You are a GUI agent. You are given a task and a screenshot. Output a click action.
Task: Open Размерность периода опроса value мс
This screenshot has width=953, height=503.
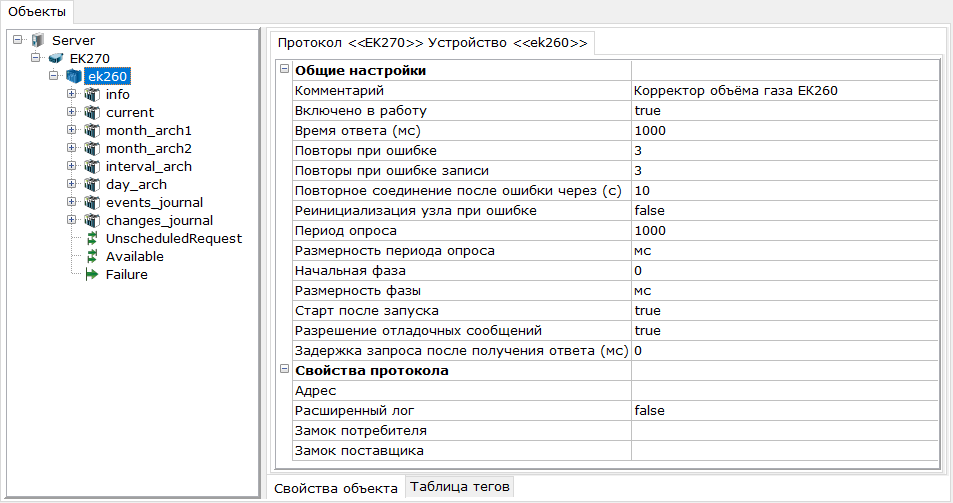[x=785, y=251]
